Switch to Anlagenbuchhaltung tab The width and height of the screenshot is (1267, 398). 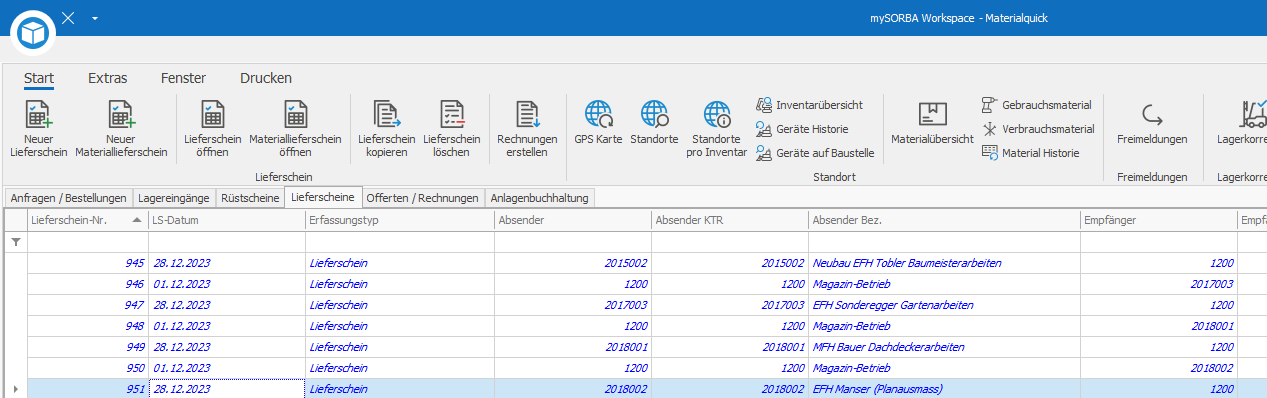point(540,198)
